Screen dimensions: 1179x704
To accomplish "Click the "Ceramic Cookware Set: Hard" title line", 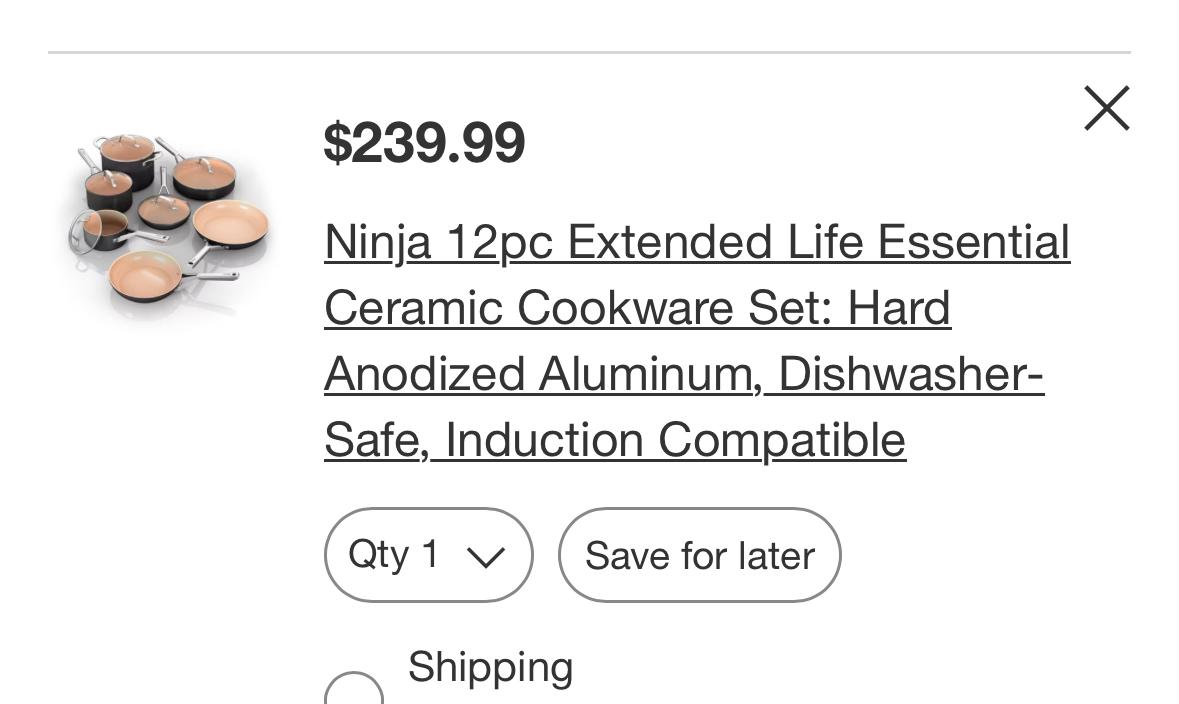I will coord(637,308).
